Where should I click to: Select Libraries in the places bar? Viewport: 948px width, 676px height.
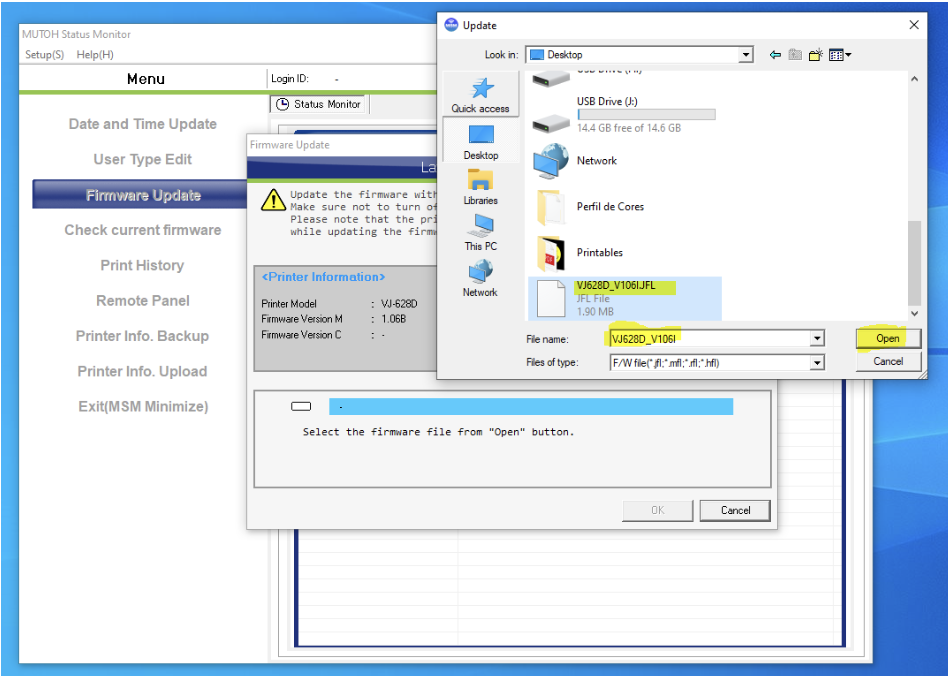(x=480, y=182)
